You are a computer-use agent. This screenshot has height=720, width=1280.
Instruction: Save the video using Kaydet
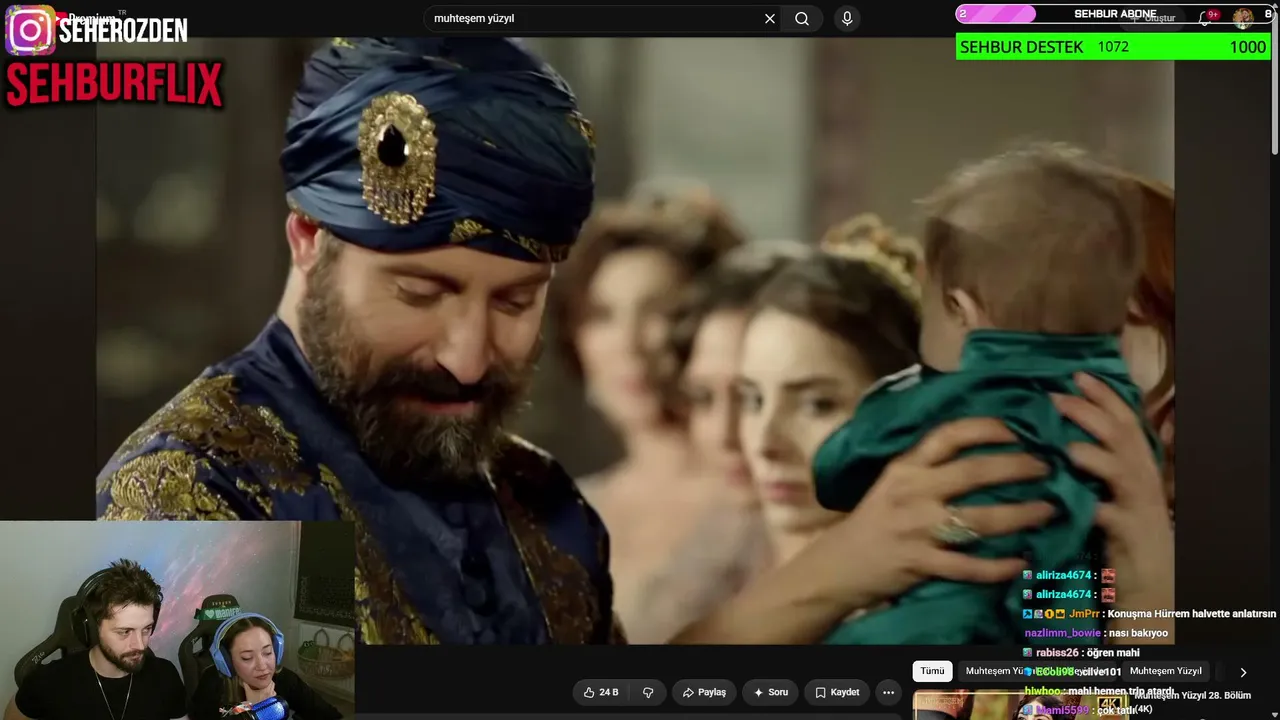click(x=837, y=692)
